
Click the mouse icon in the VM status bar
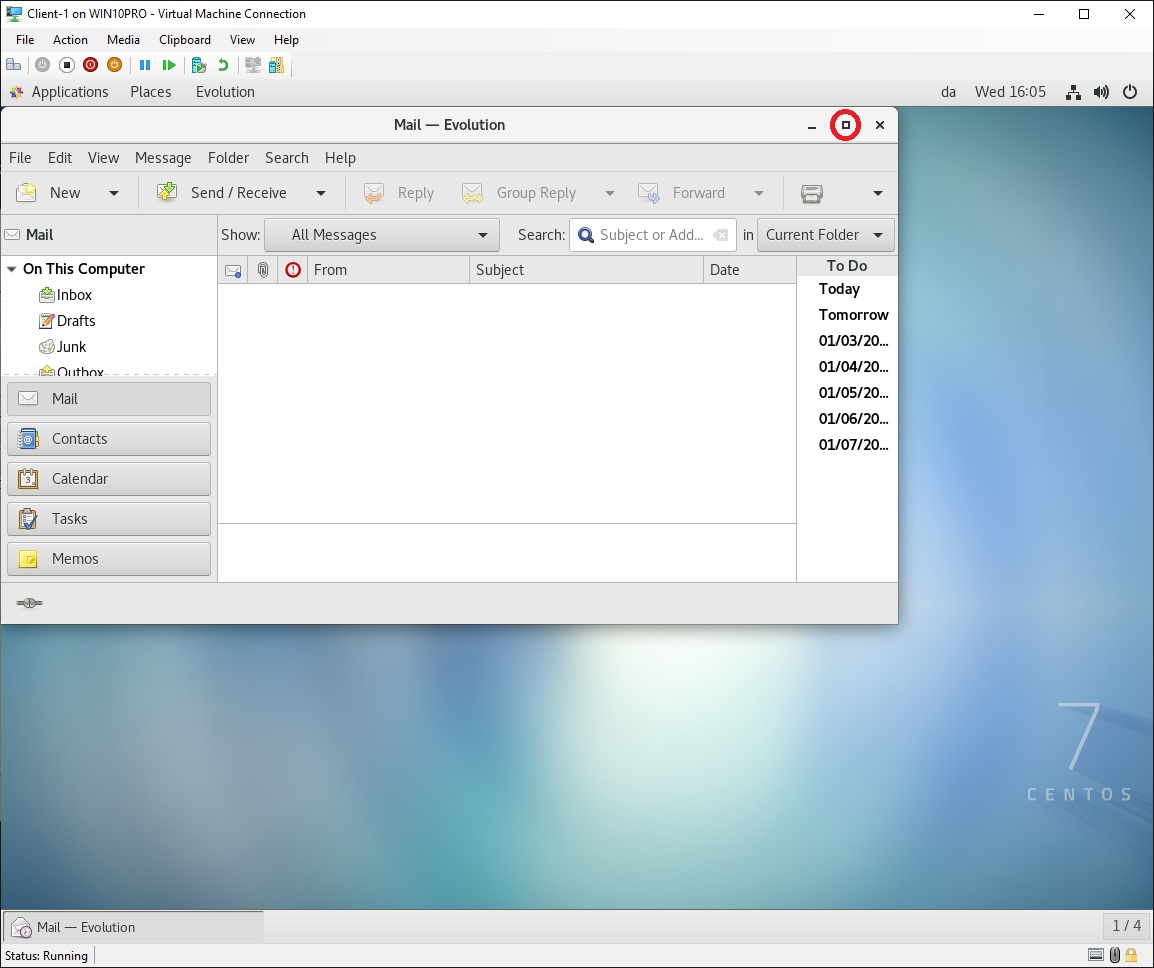tap(1115, 955)
